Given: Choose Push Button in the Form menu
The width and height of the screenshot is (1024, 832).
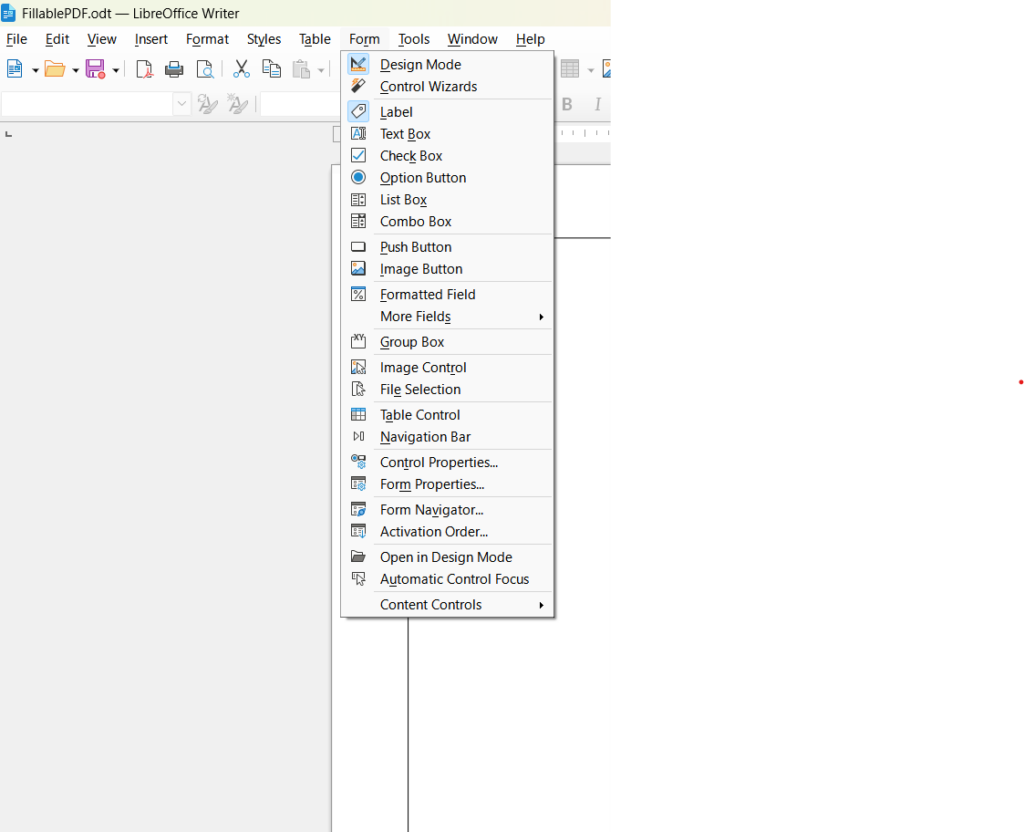Looking at the screenshot, I should pyautogui.click(x=449, y=247).
